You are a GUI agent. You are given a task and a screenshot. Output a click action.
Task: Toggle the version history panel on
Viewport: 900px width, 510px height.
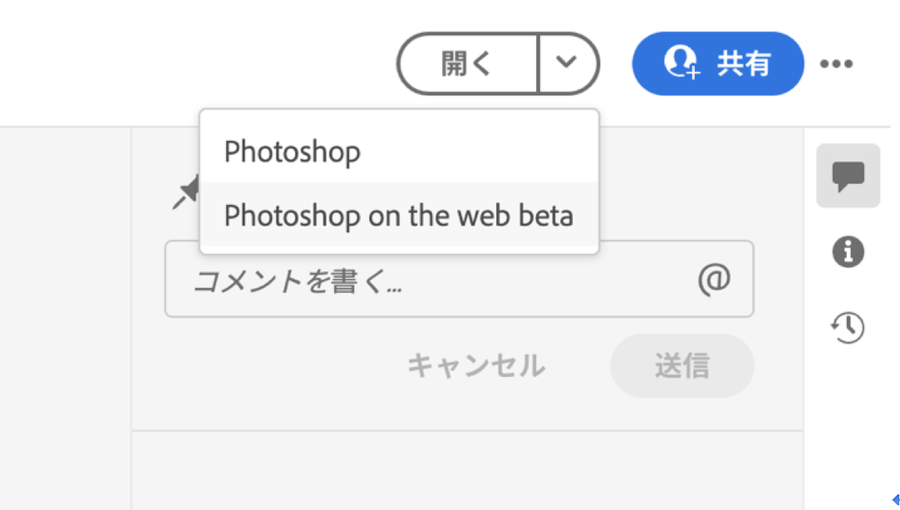[848, 327]
